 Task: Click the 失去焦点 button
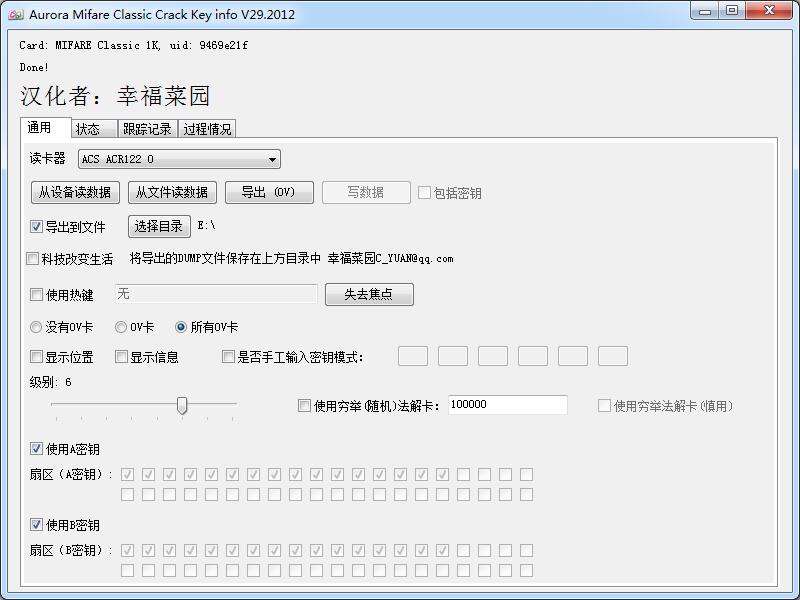(369, 294)
